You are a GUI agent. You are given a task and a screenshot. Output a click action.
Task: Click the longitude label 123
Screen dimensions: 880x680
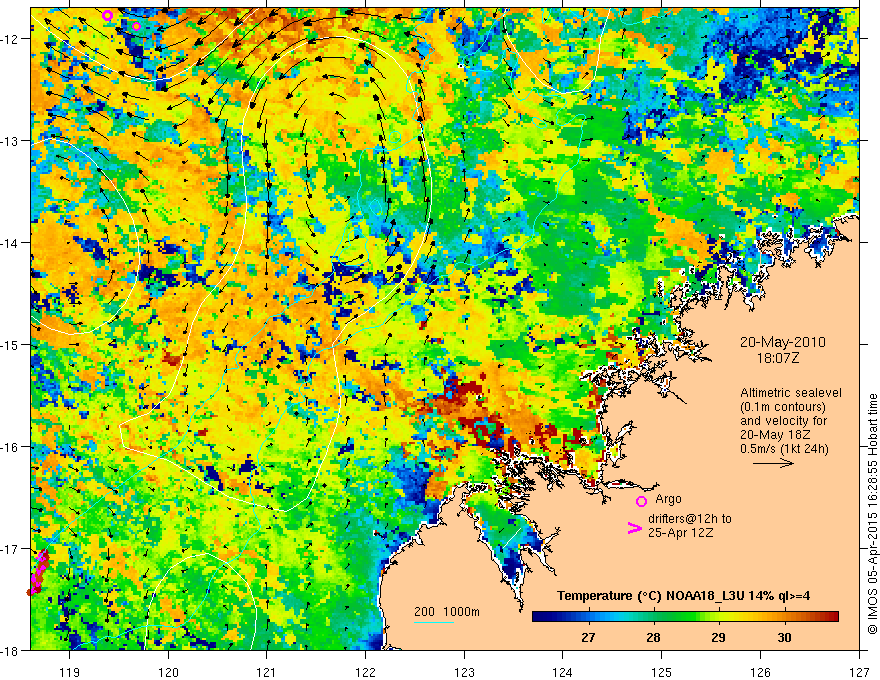[x=464, y=672]
